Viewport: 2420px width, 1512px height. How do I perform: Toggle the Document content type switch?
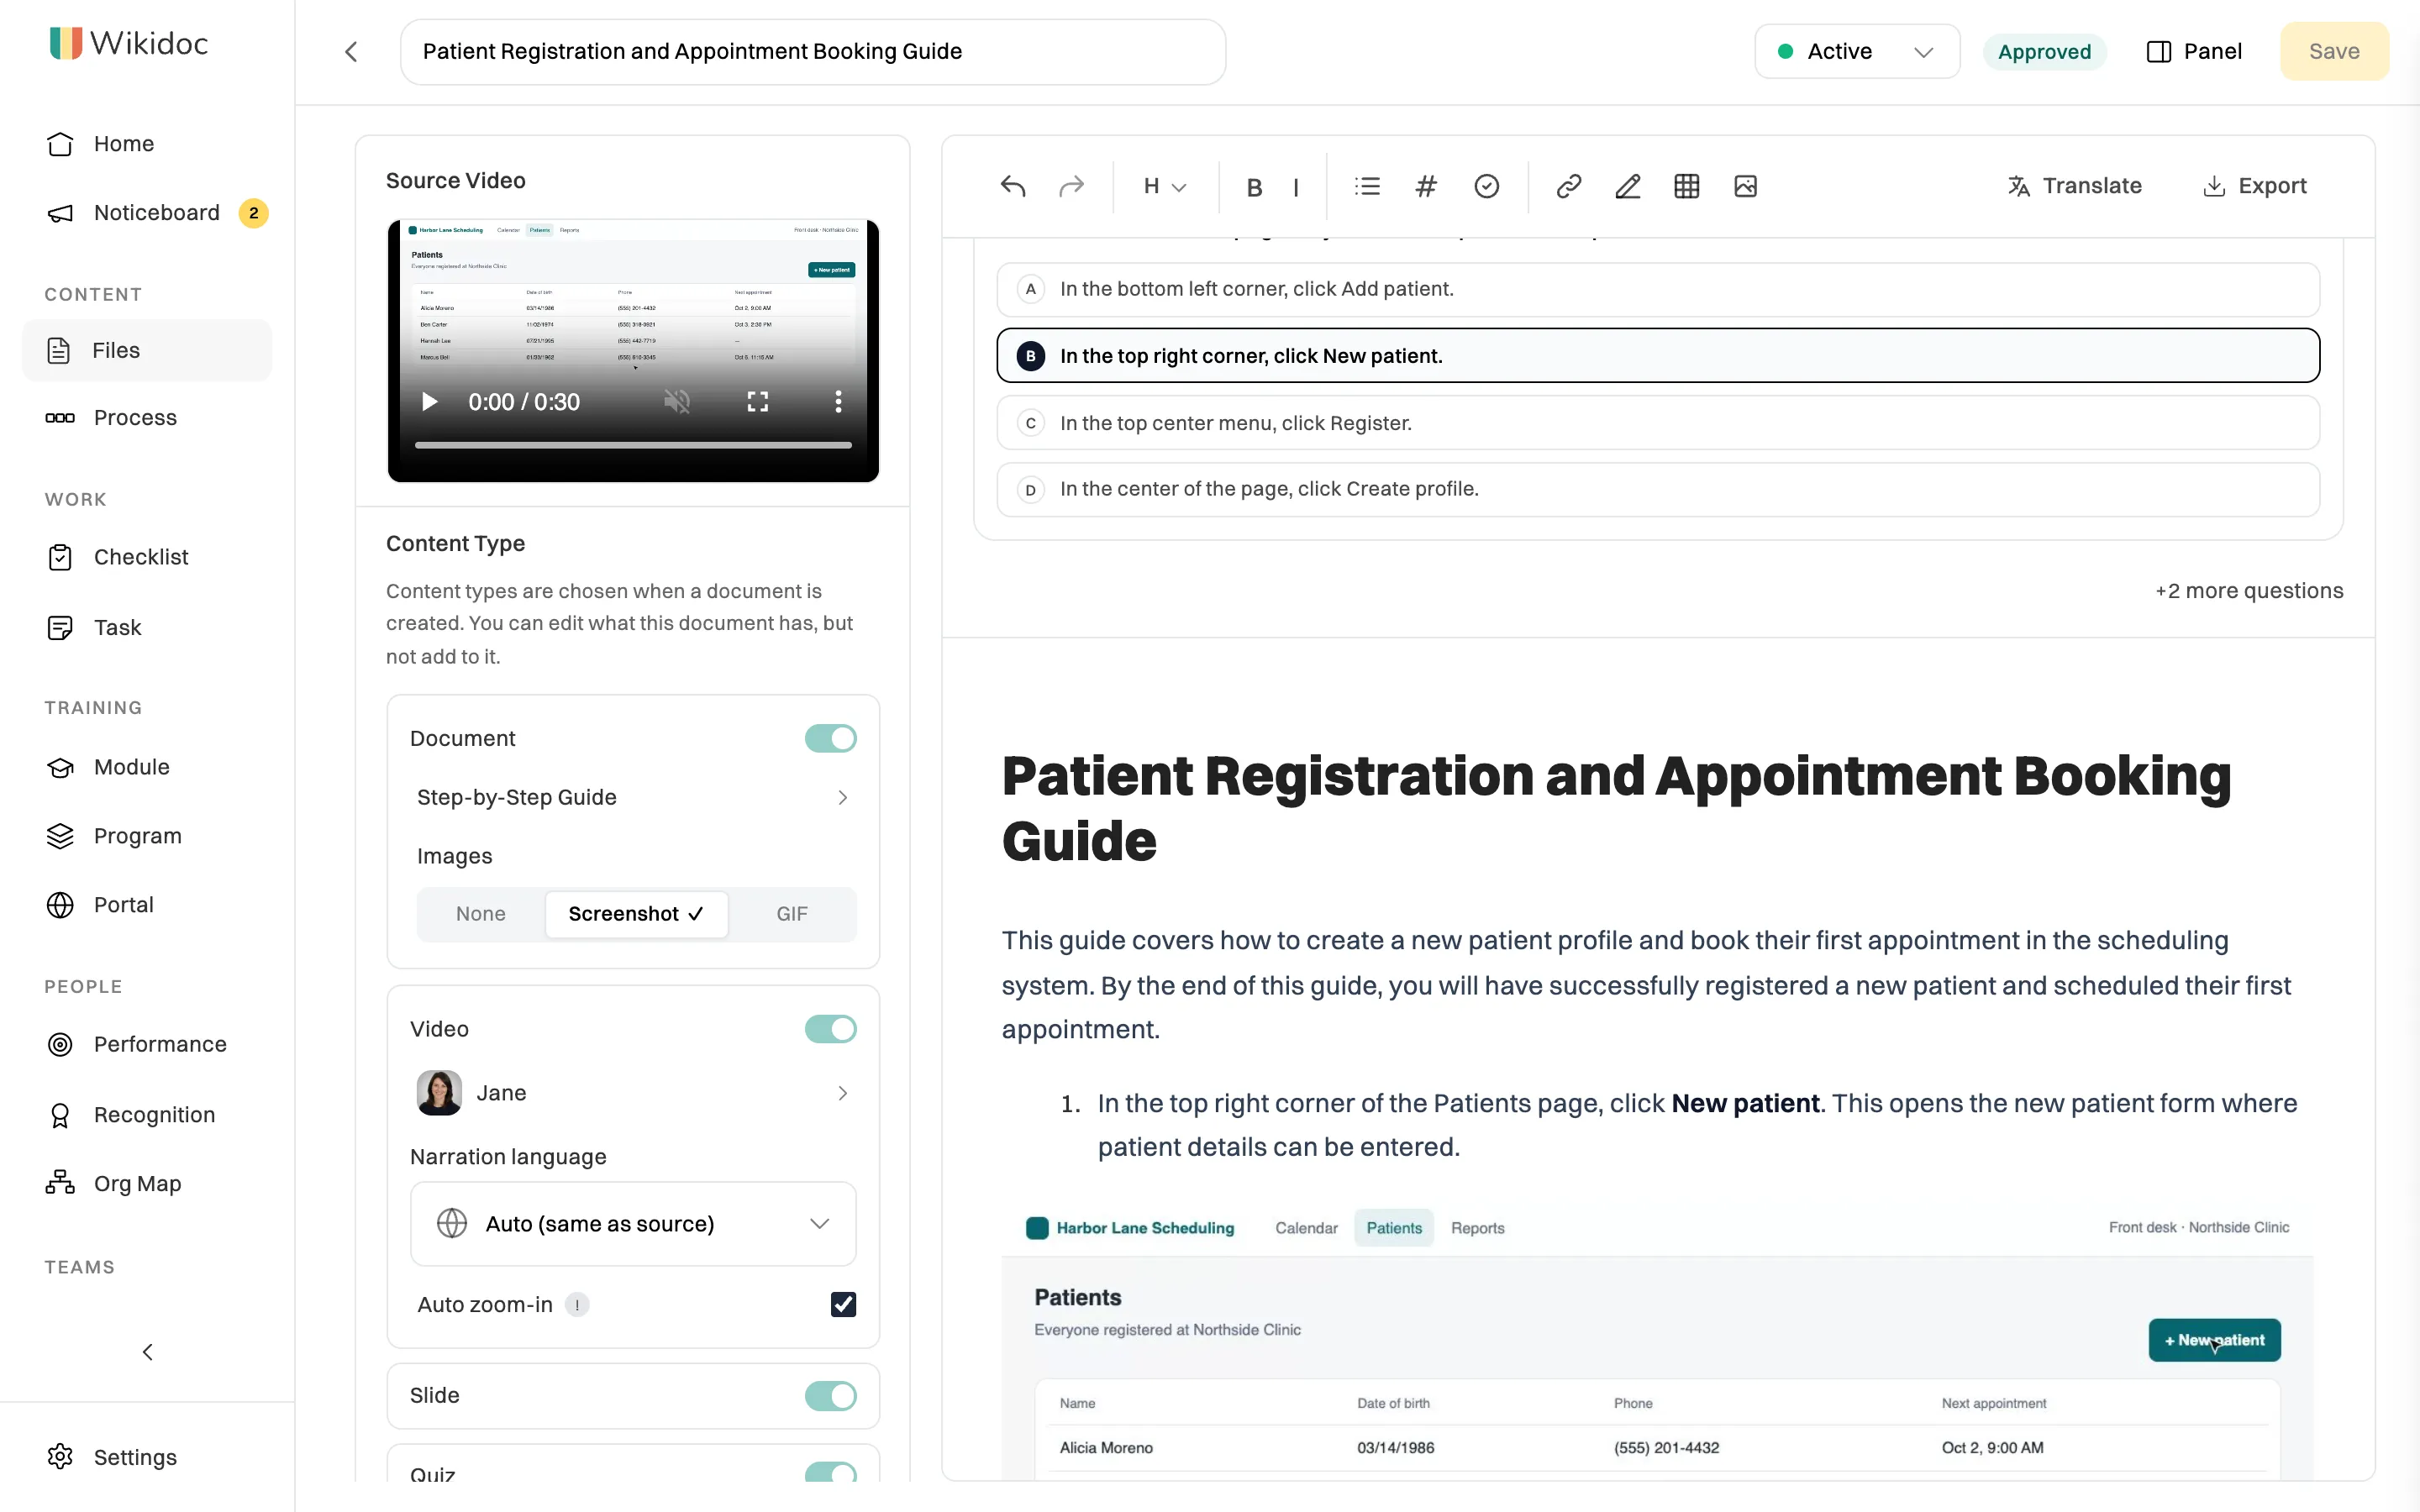830,738
